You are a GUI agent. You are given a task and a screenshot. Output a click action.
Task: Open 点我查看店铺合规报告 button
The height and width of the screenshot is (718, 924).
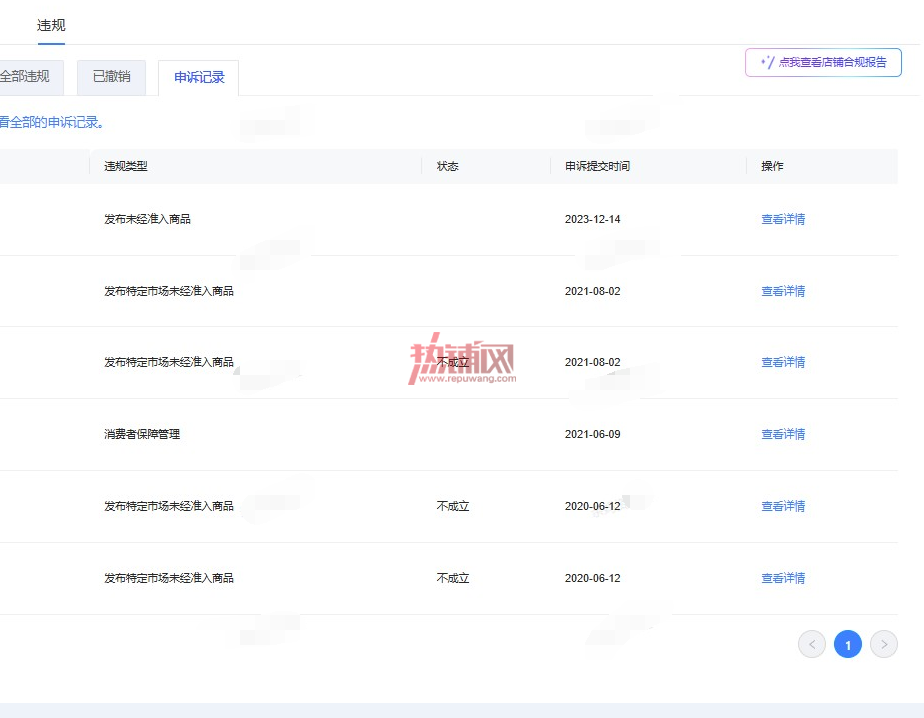[823, 62]
